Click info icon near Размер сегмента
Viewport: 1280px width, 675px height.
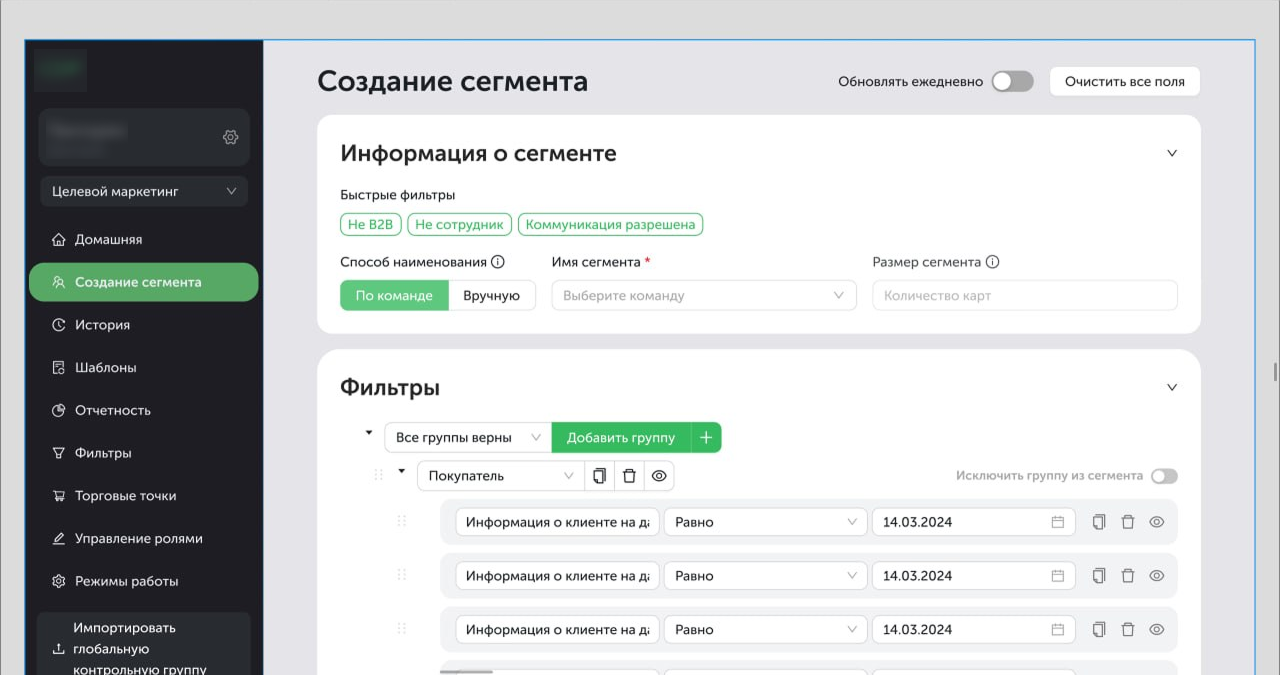(993, 262)
